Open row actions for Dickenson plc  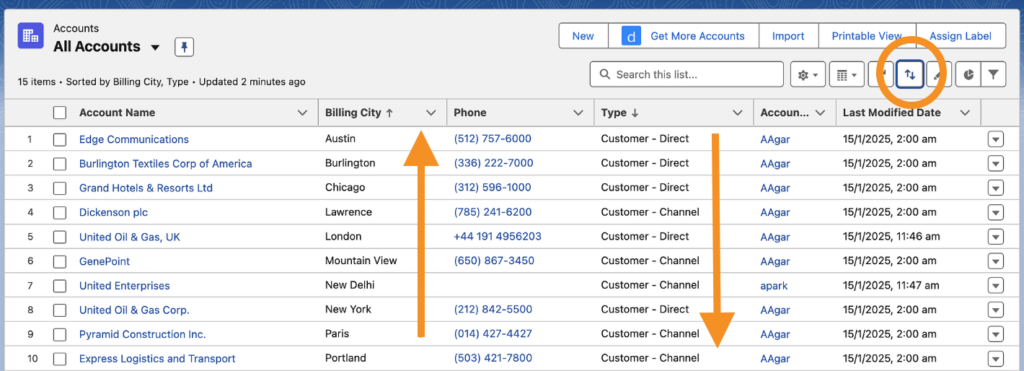coord(995,212)
